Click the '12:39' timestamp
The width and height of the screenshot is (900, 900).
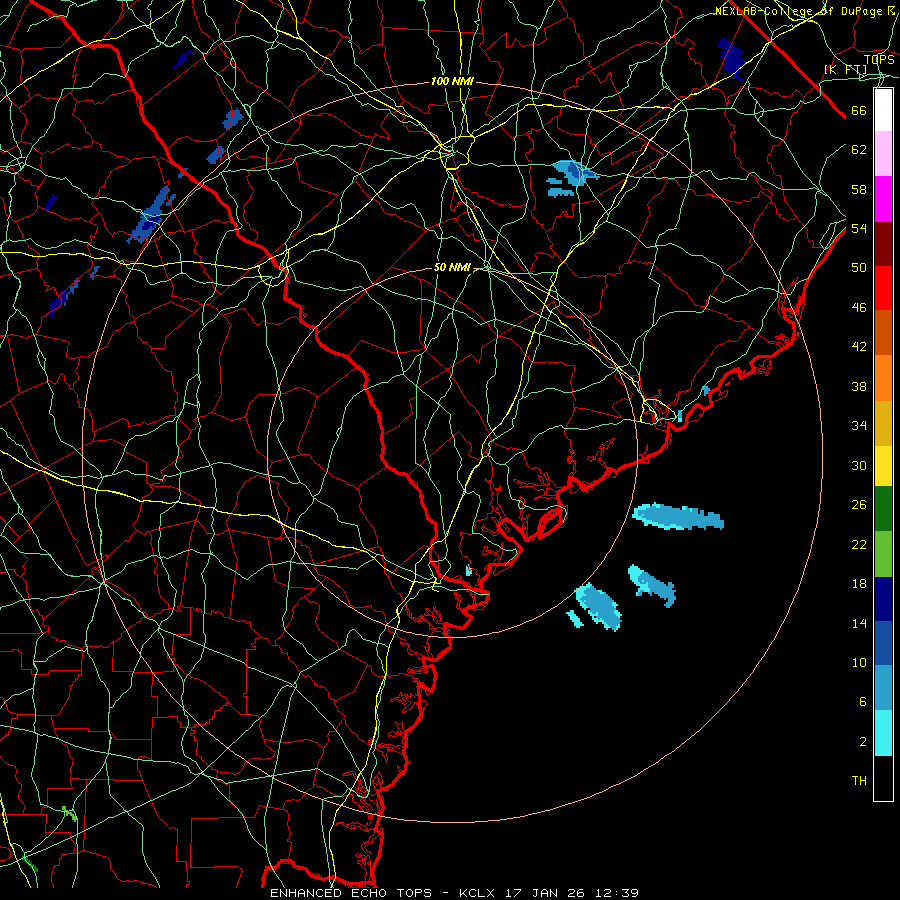[x=615, y=893]
